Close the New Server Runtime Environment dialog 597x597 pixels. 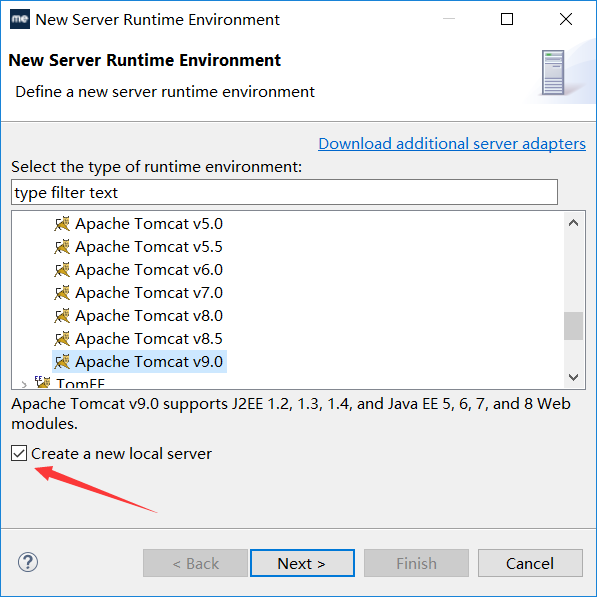[x=566, y=19]
